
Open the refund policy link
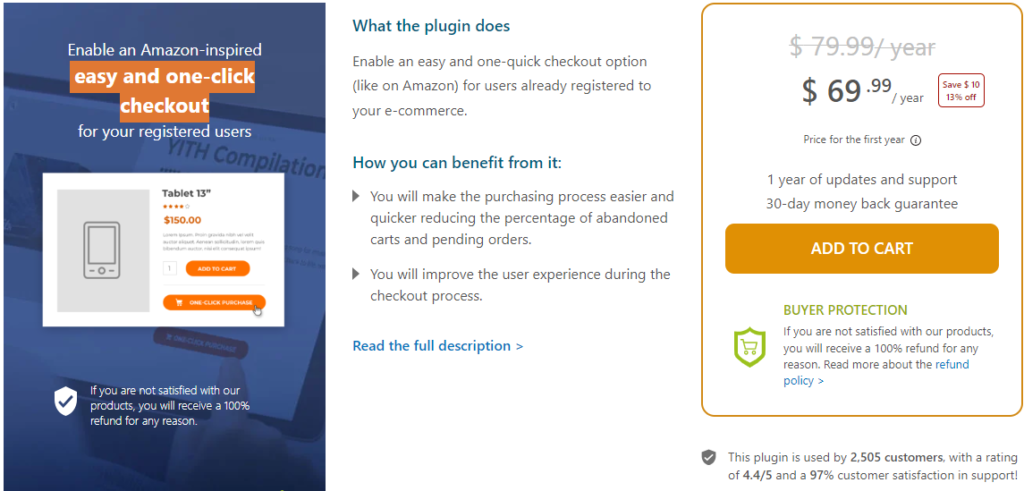[x=876, y=372]
